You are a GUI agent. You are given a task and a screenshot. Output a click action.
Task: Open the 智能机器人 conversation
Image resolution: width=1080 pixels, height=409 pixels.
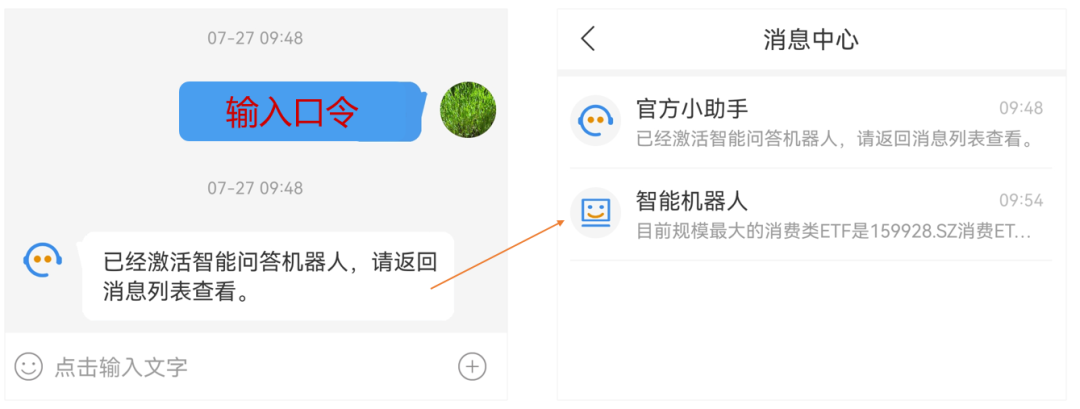[811, 214]
